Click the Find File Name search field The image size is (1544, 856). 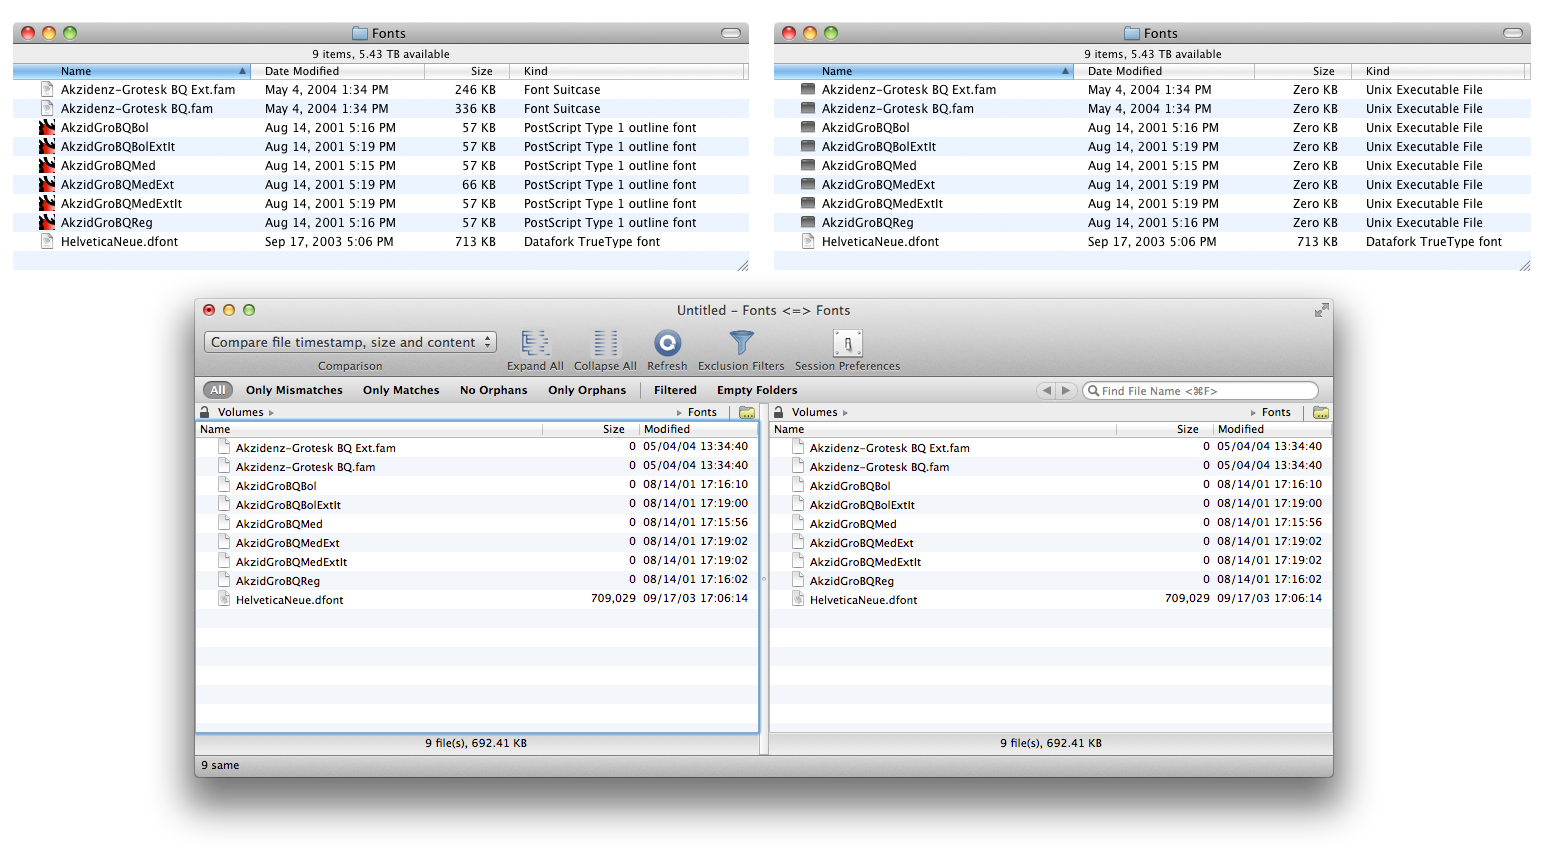click(1200, 391)
